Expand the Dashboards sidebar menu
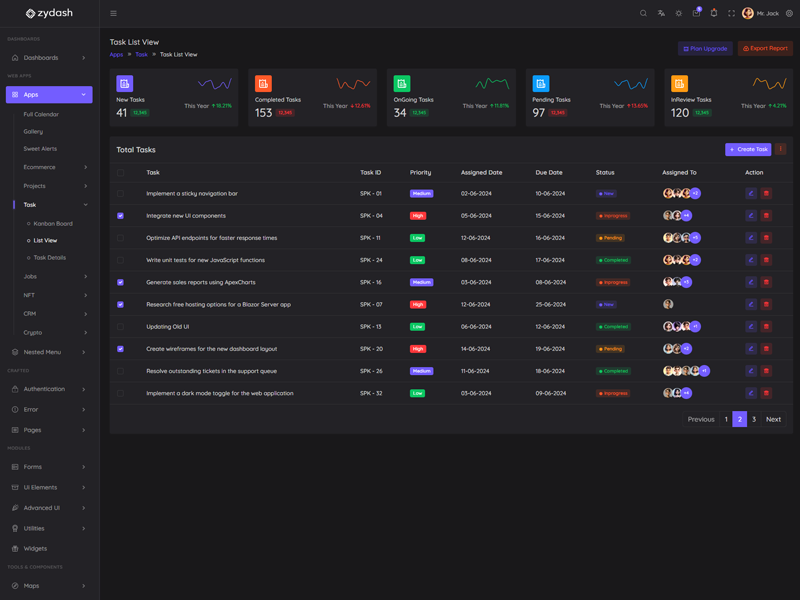Screen dimensions: 800x600 tap(49, 58)
